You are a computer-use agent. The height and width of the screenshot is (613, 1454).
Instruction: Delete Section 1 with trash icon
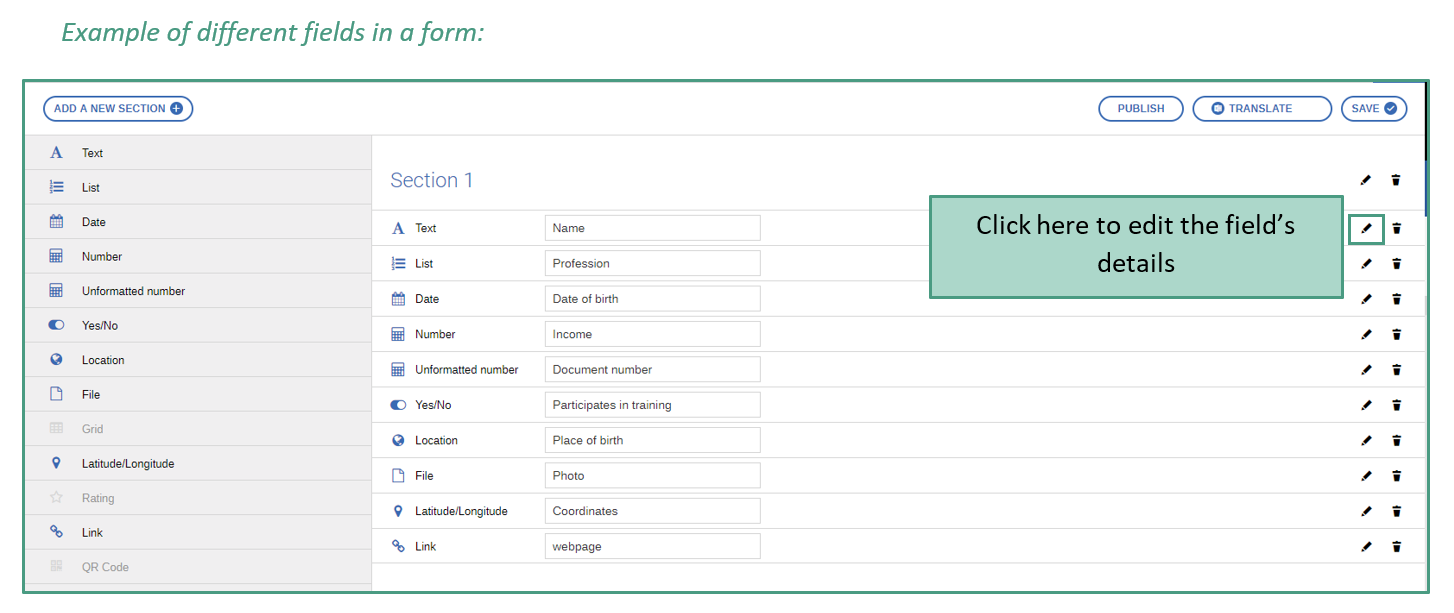click(1396, 180)
